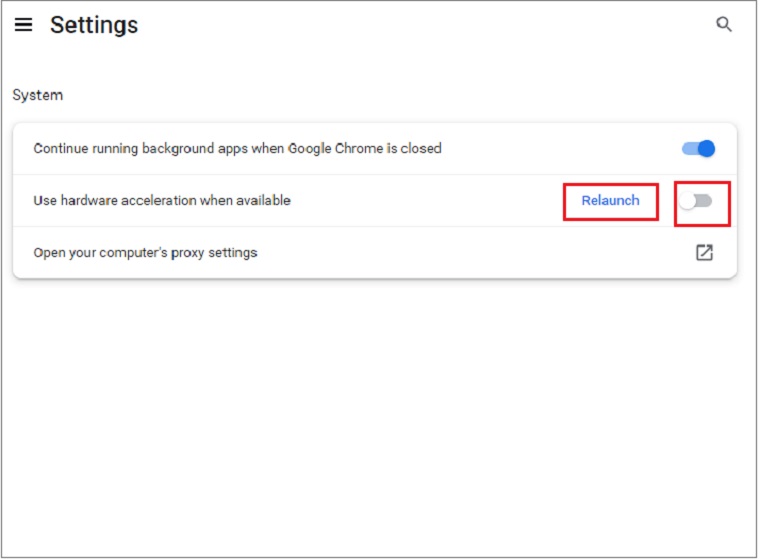Click the white knob of the hardware acceleration switch
The image size is (760, 559).
[688, 201]
